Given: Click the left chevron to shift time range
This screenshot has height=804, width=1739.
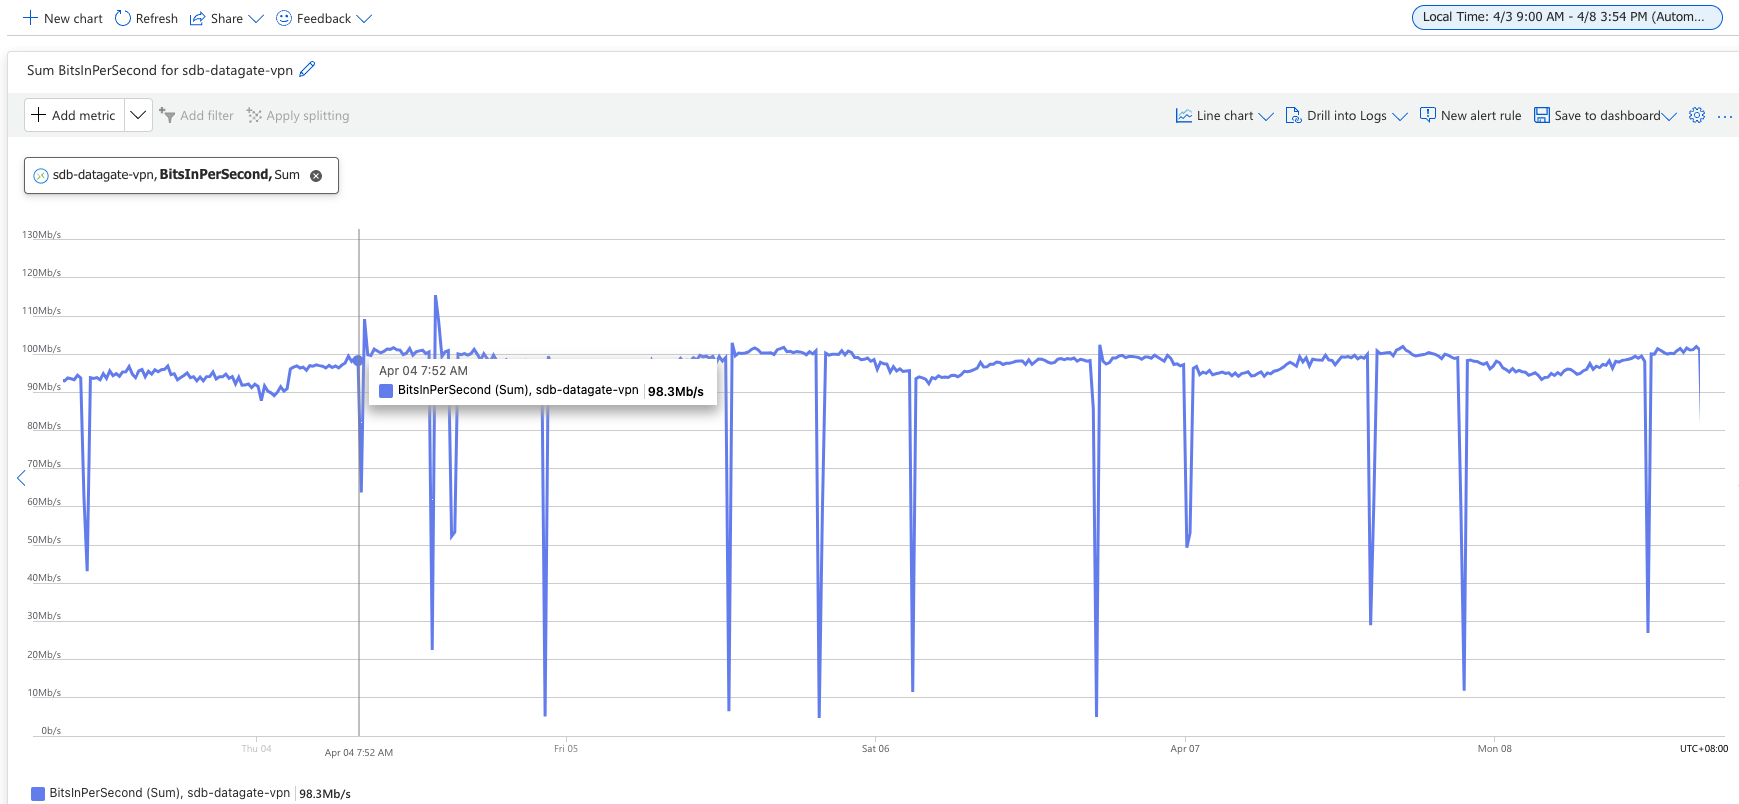Looking at the screenshot, I should (x=20, y=478).
